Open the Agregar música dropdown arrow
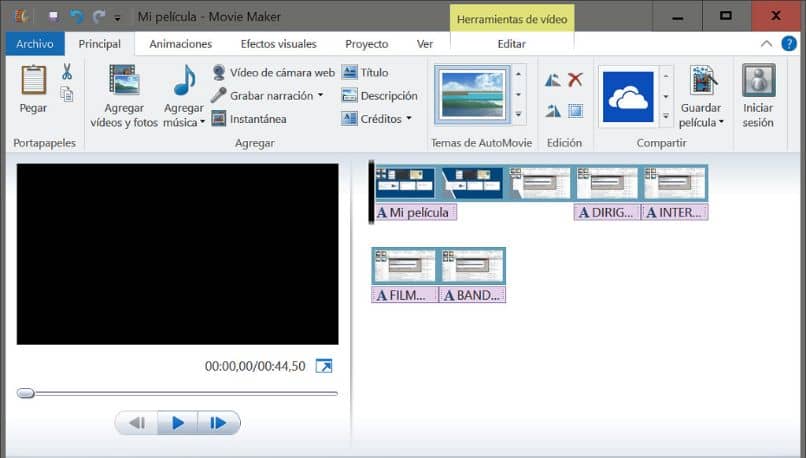The height and width of the screenshot is (458, 806). click(x=202, y=122)
